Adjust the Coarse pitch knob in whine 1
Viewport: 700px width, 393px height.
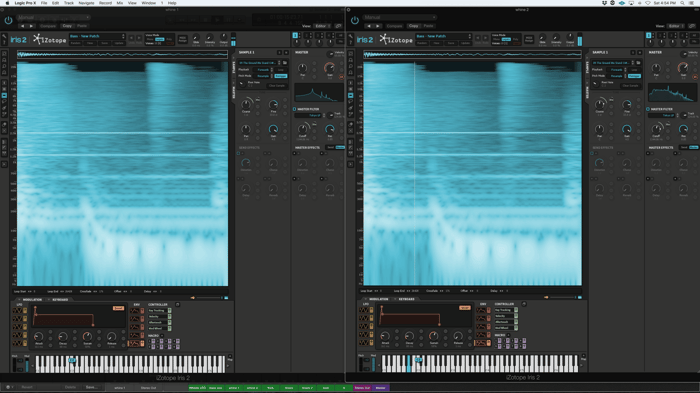(x=246, y=105)
